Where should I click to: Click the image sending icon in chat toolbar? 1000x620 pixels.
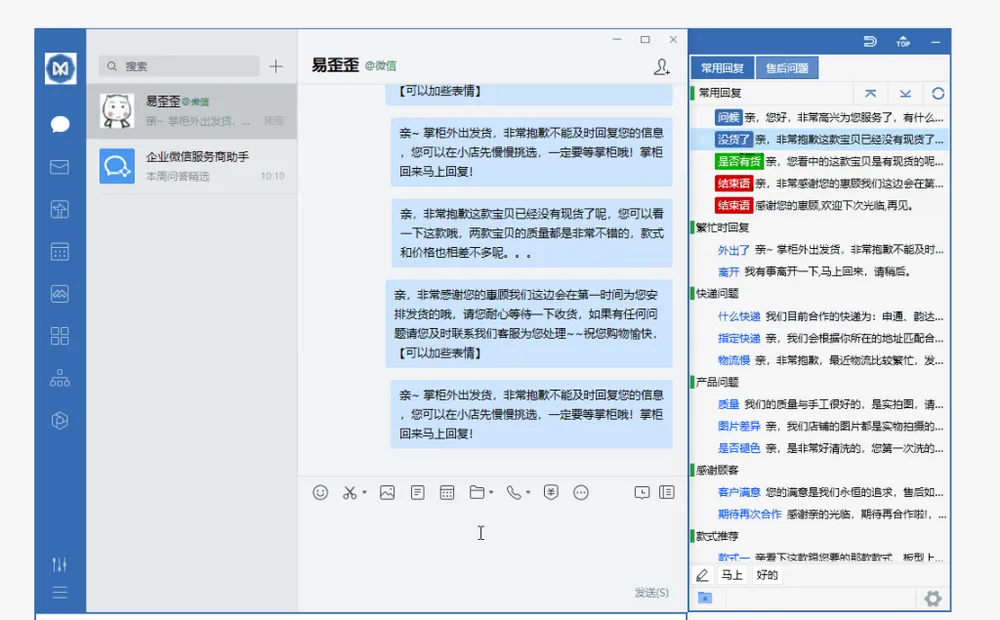[x=389, y=493]
